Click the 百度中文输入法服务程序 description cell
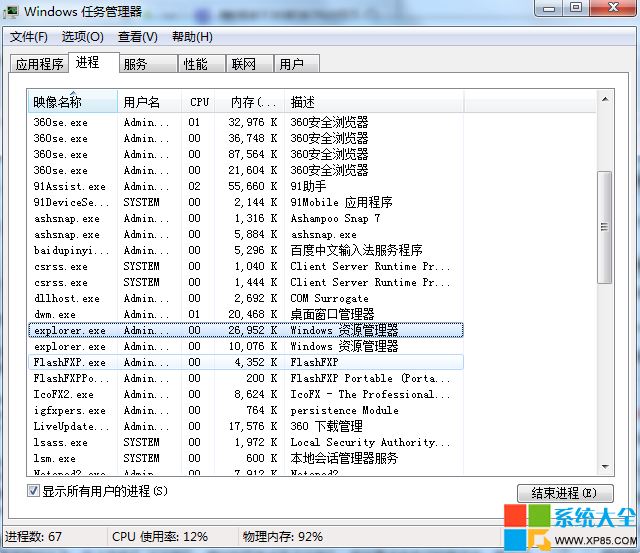Screen dimensions: 640x553 (x=356, y=250)
